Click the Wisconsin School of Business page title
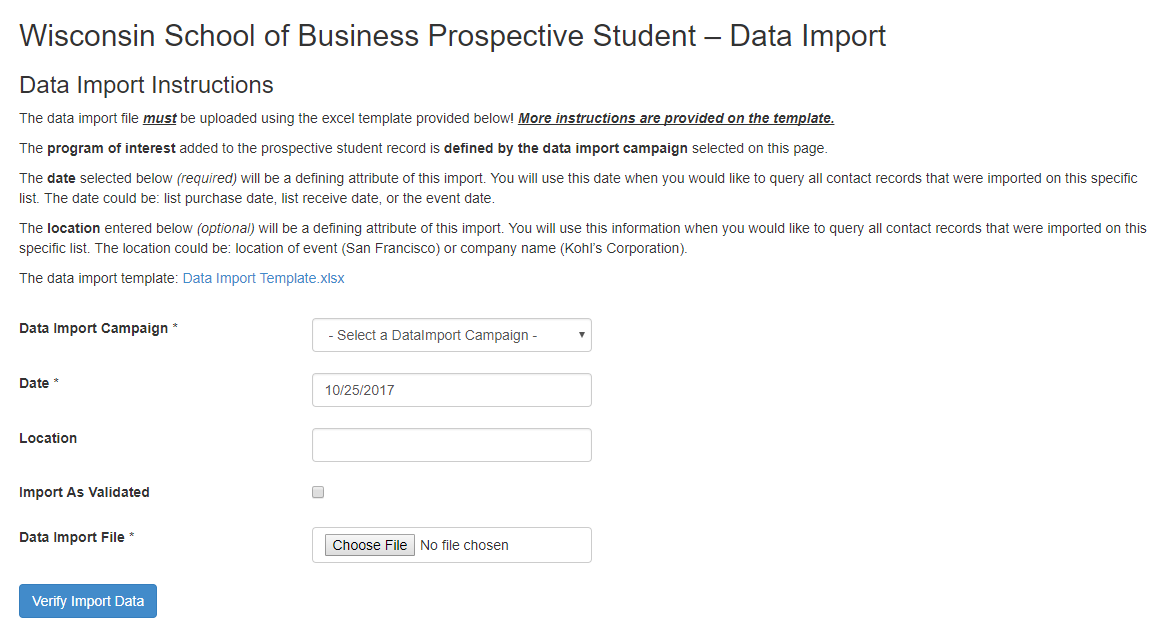Image resolution: width=1158 pixels, height=630 pixels. pos(452,37)
